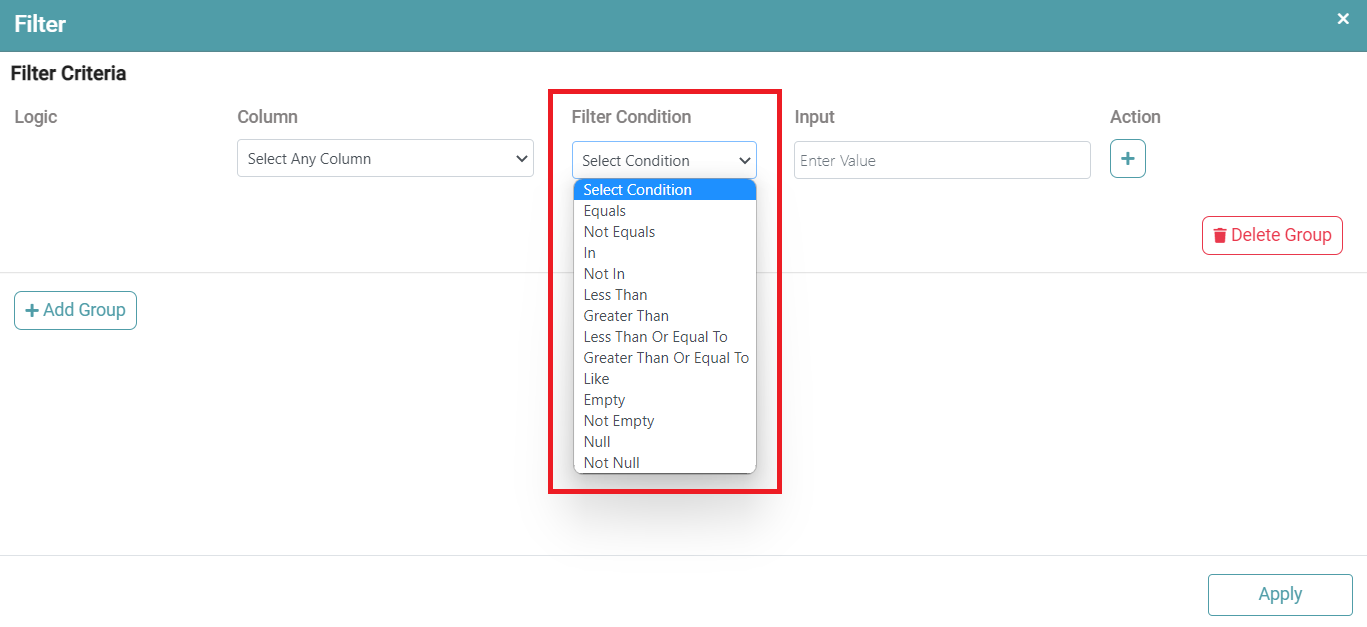This screenshot has height=627, width=1367.
Task: Click the Apply button
Action: click(1279, 594)
